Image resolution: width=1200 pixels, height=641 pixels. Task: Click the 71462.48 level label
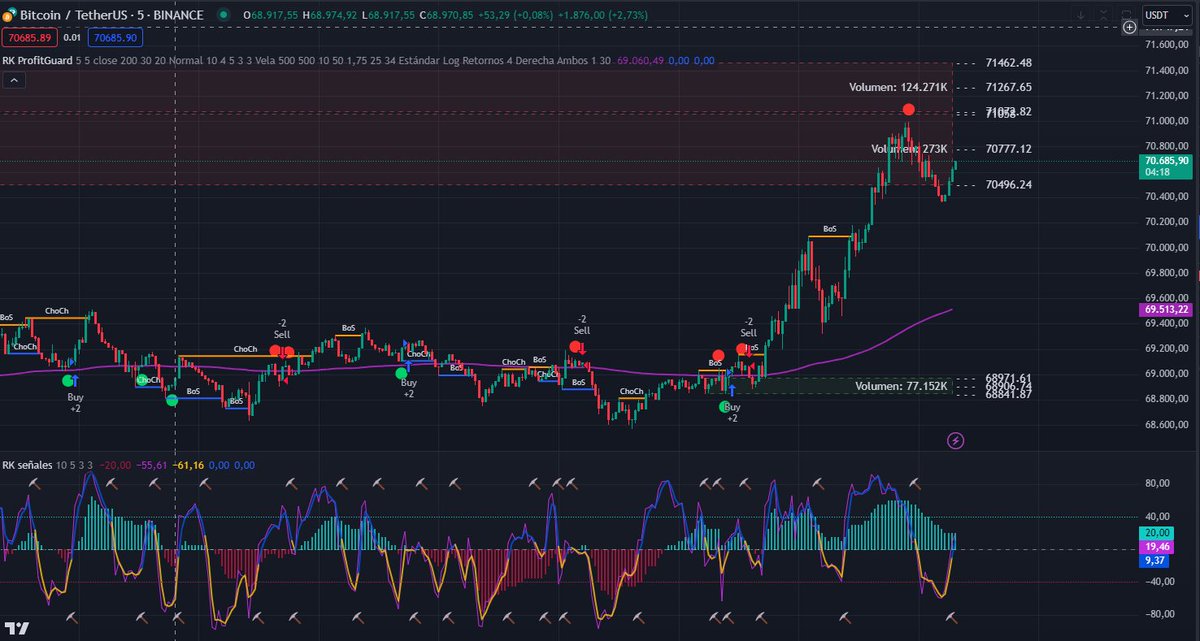point(1007,63)
